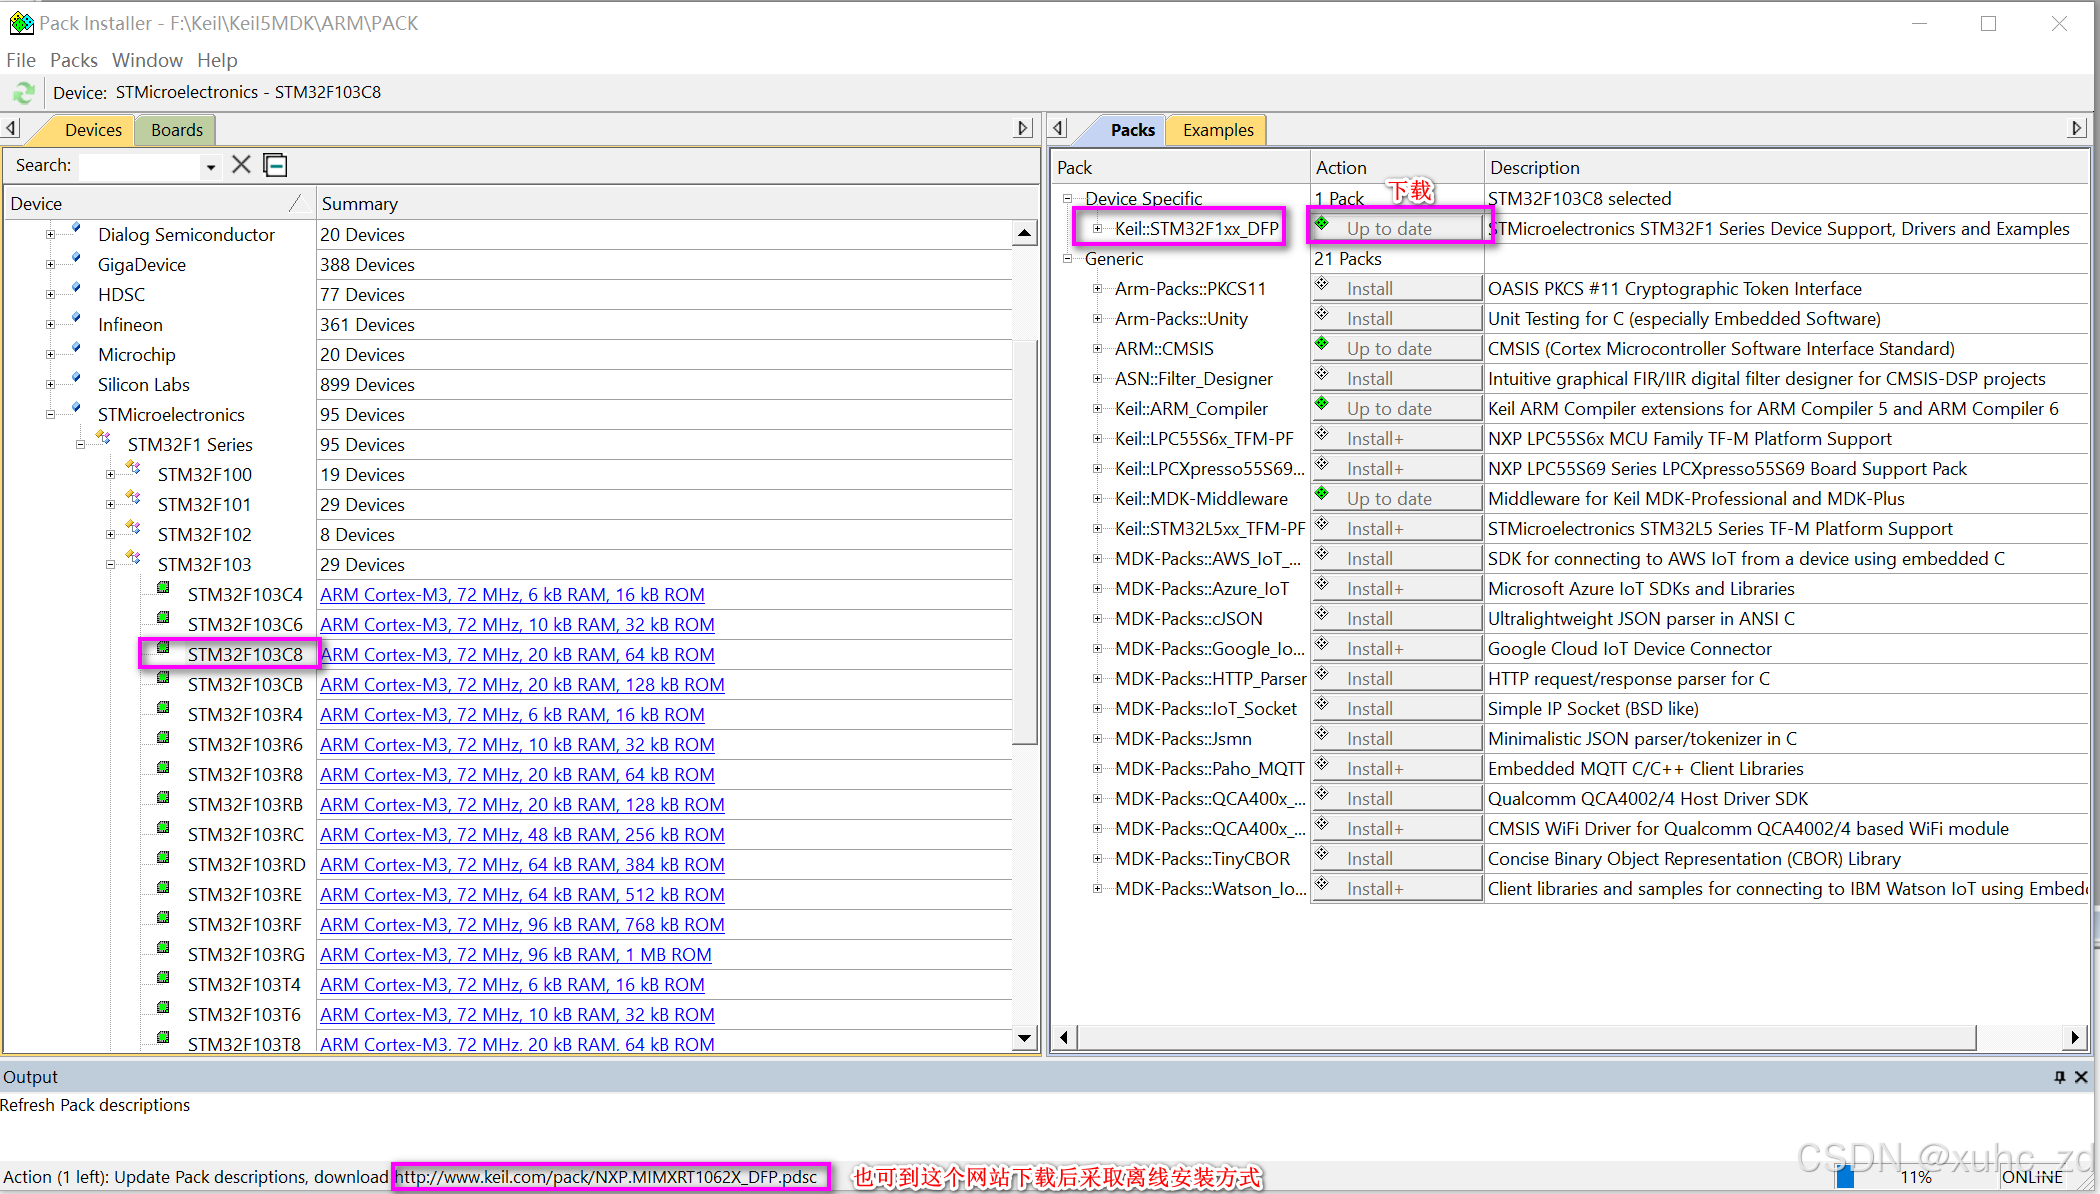This screenshot has width=2100, height=1194.
Task: Click blue diamond icon beside Silicon Labs
Action: click(75, 379)
